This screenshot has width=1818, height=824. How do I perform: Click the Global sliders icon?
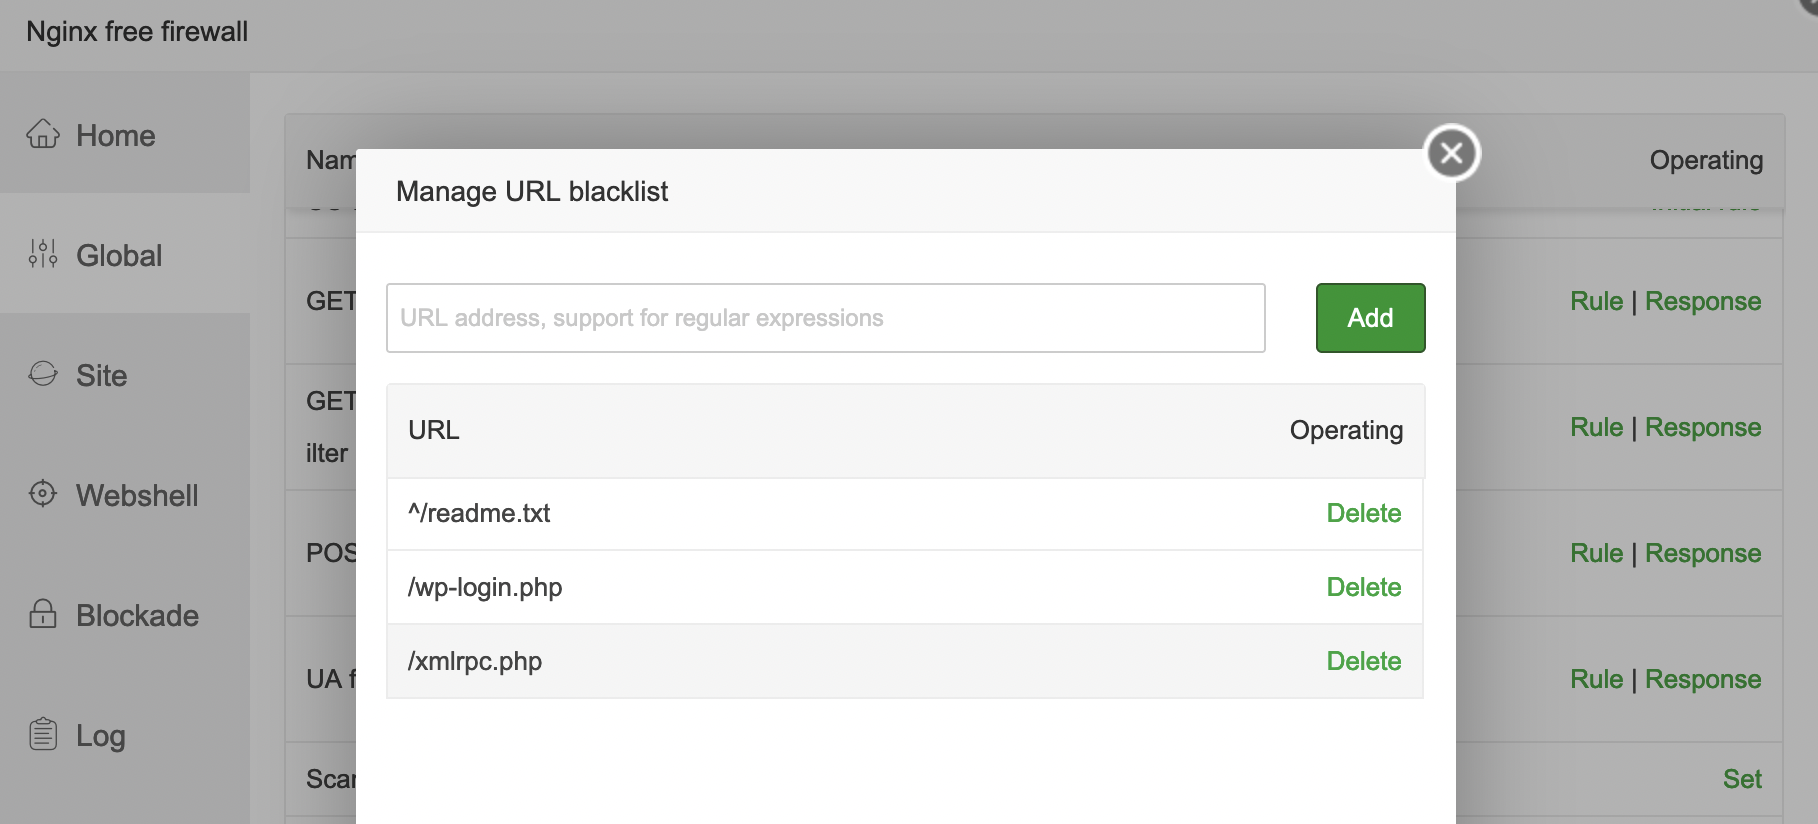pos(43,254)
